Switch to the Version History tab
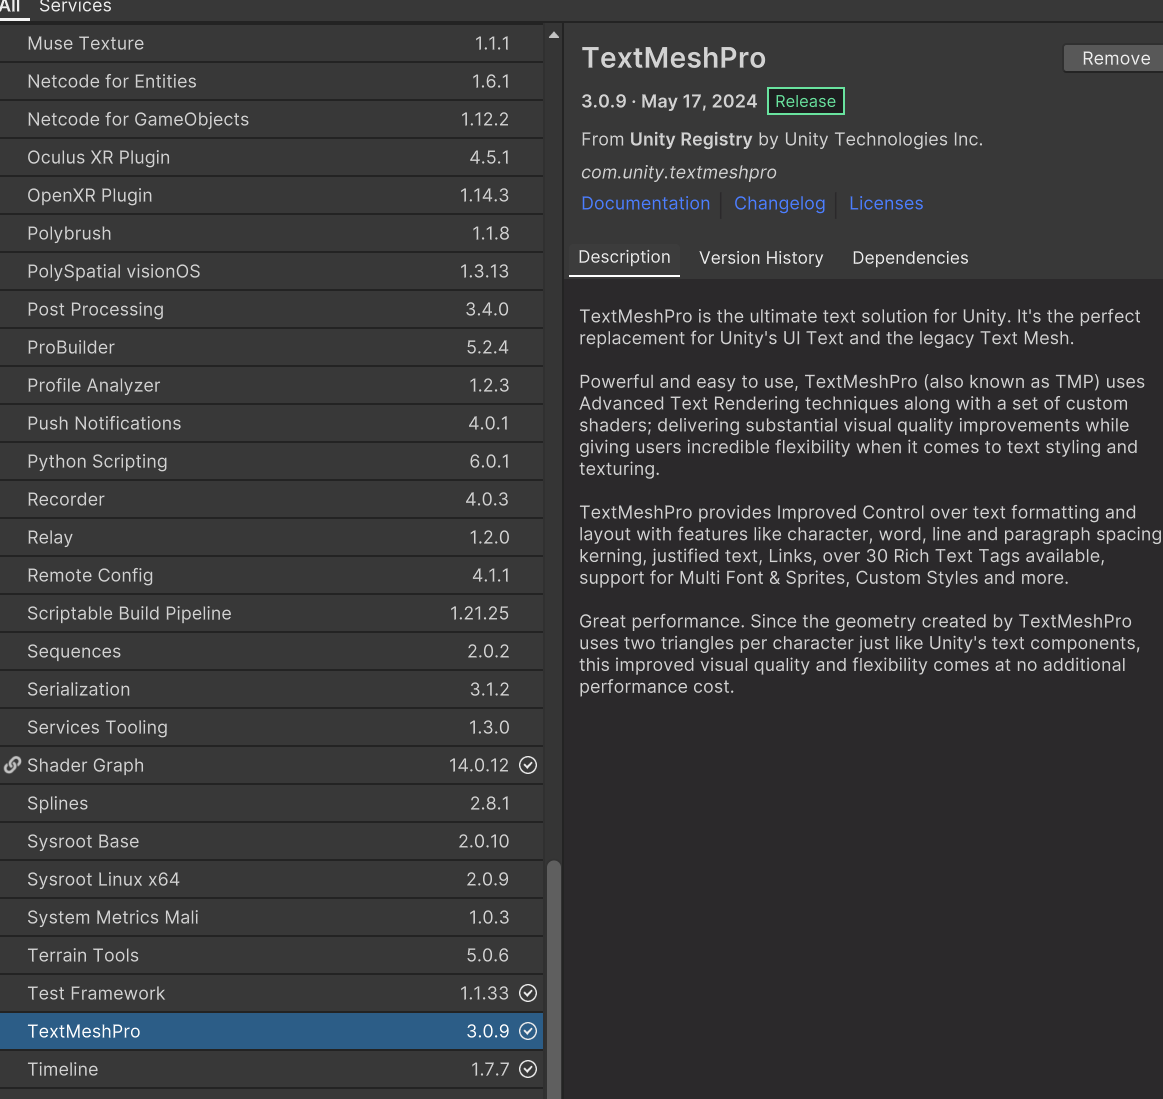This screenshot has height=1099, width=1163. click(761, 258)
